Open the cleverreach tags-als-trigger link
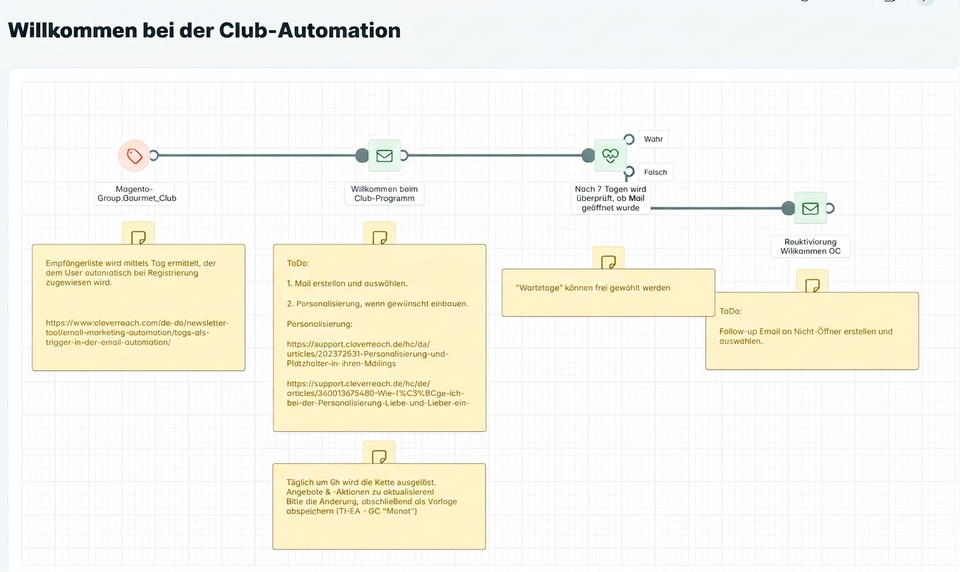 (137, 333)
